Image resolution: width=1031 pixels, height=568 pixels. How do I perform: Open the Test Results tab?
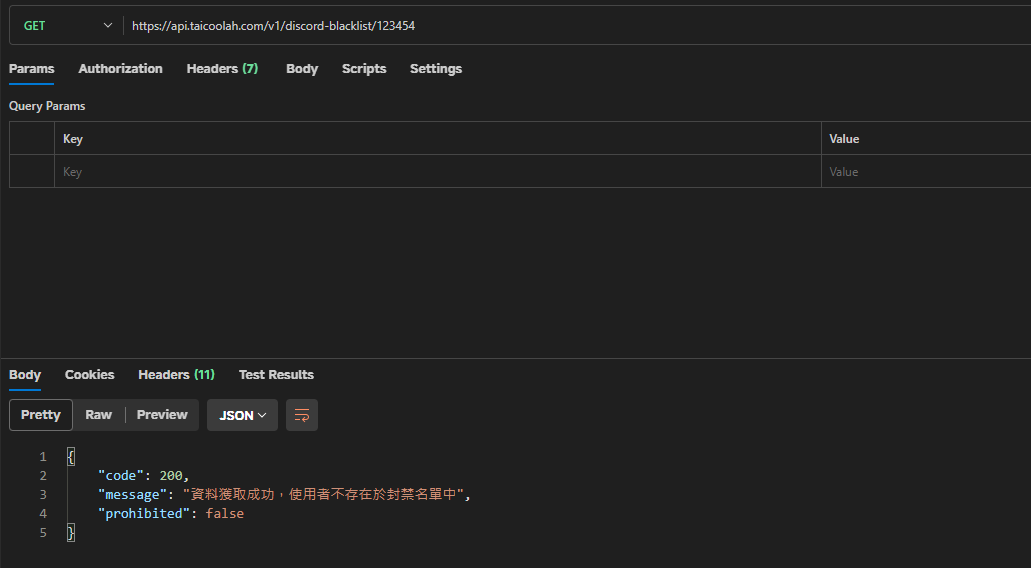(276, 375)
